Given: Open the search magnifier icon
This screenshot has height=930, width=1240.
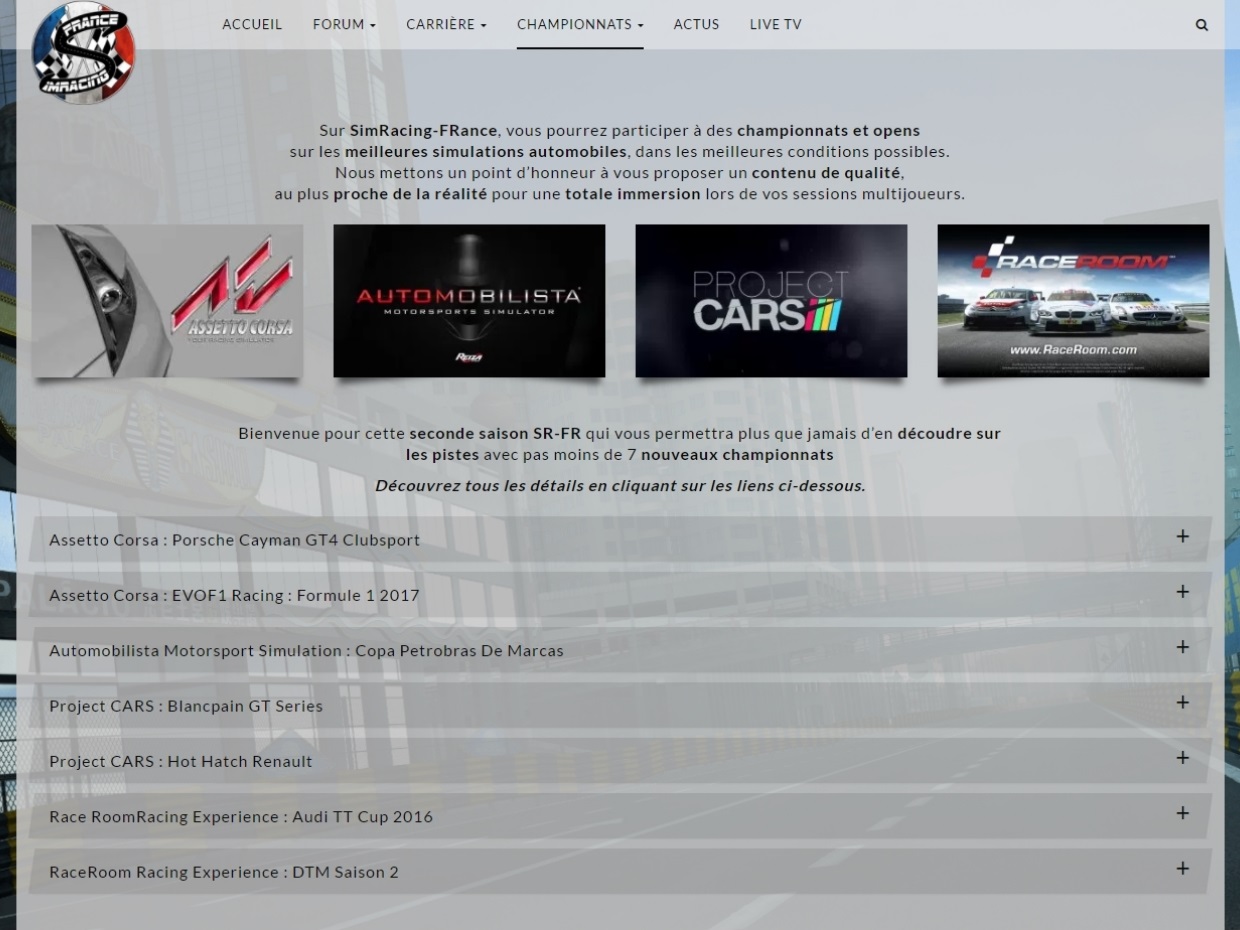Looking at the screenshot, I should pyautogui.click(x=1202, y=25).
